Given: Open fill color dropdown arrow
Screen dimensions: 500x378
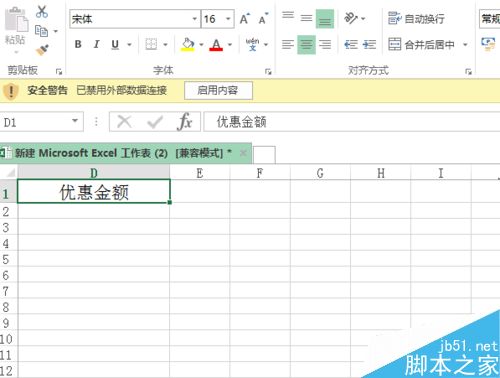Looking at the screenshot, I should pos(201,44).
